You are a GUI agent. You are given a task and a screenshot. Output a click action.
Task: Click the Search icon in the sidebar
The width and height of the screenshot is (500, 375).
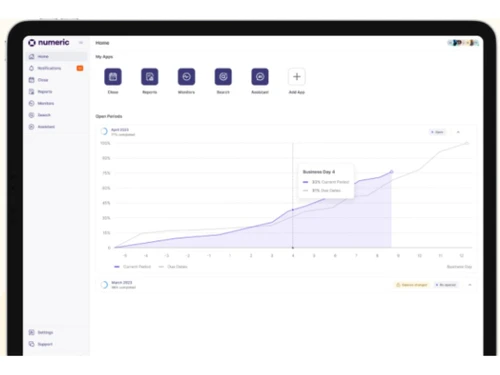32,115
